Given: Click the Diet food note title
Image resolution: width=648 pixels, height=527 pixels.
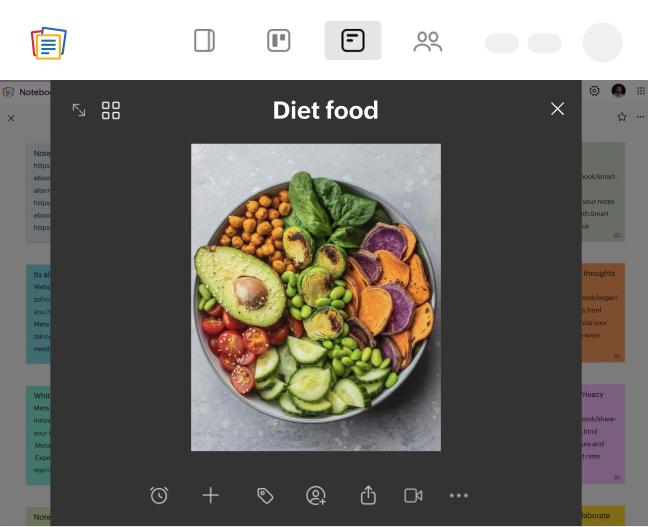Looking at the screenshot, I should (x=326, y=110).
